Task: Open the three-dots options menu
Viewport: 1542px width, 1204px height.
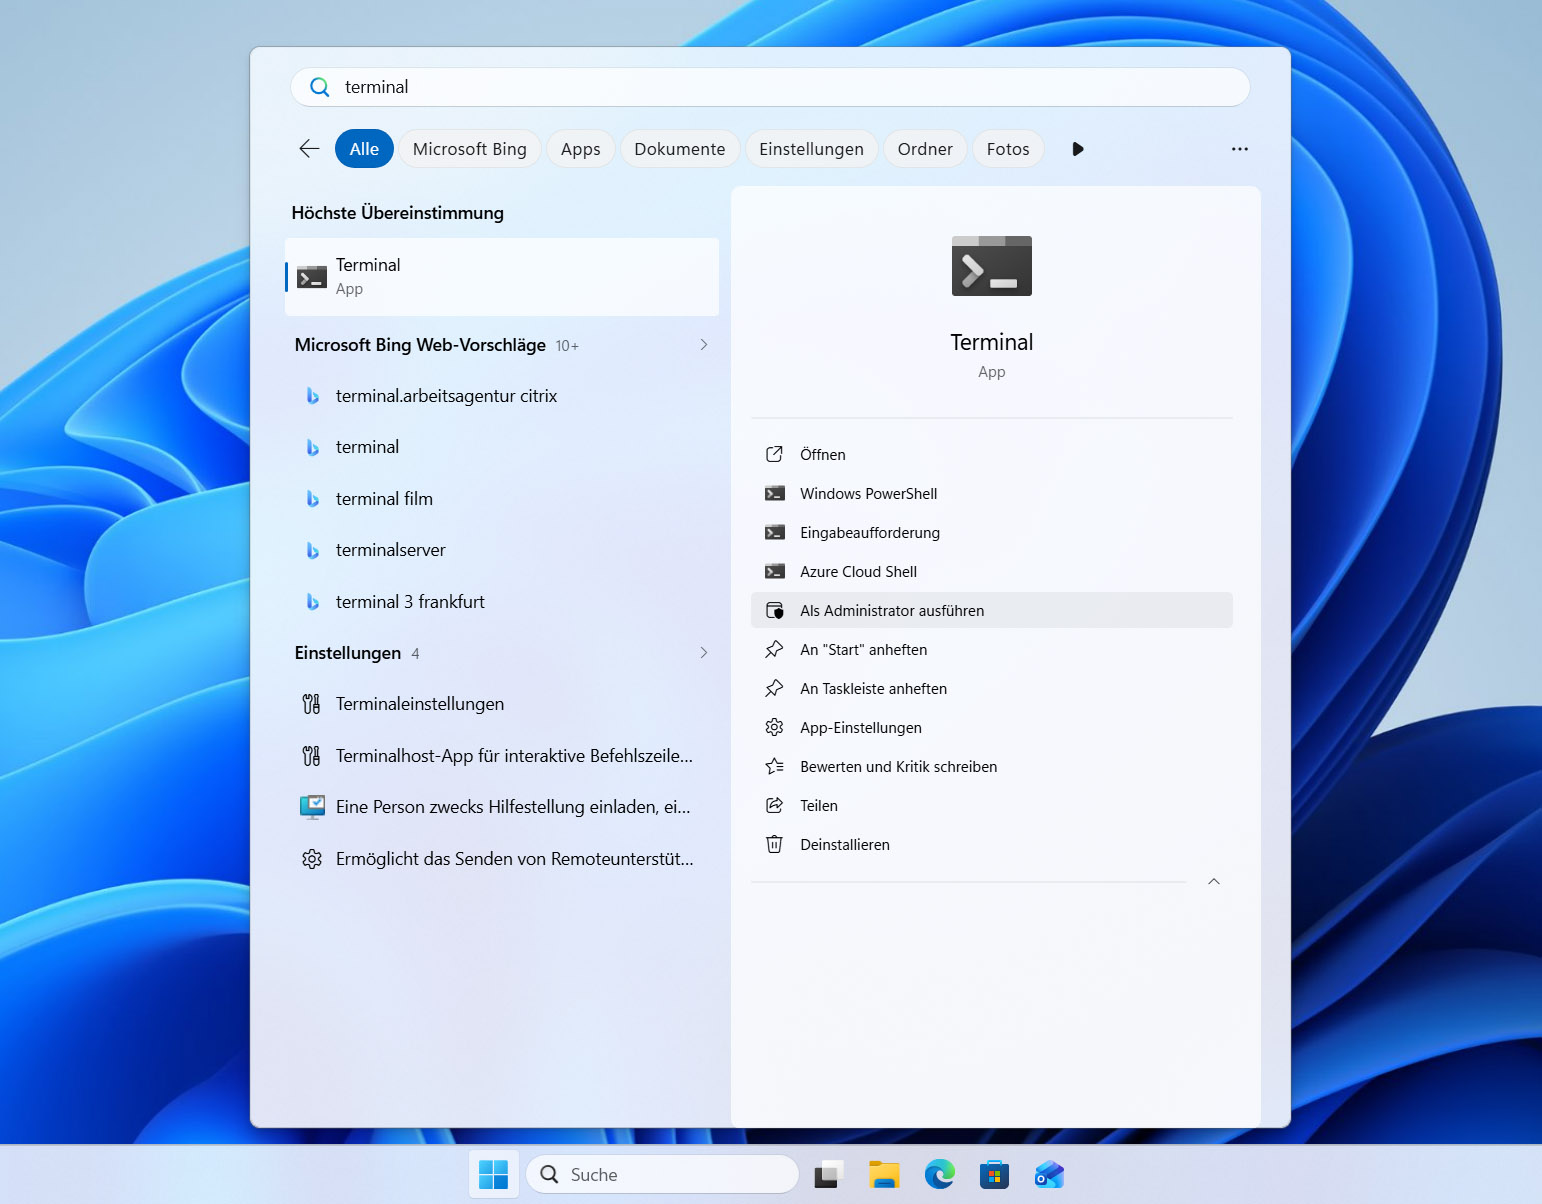Action: click(x=1240, y=149)
